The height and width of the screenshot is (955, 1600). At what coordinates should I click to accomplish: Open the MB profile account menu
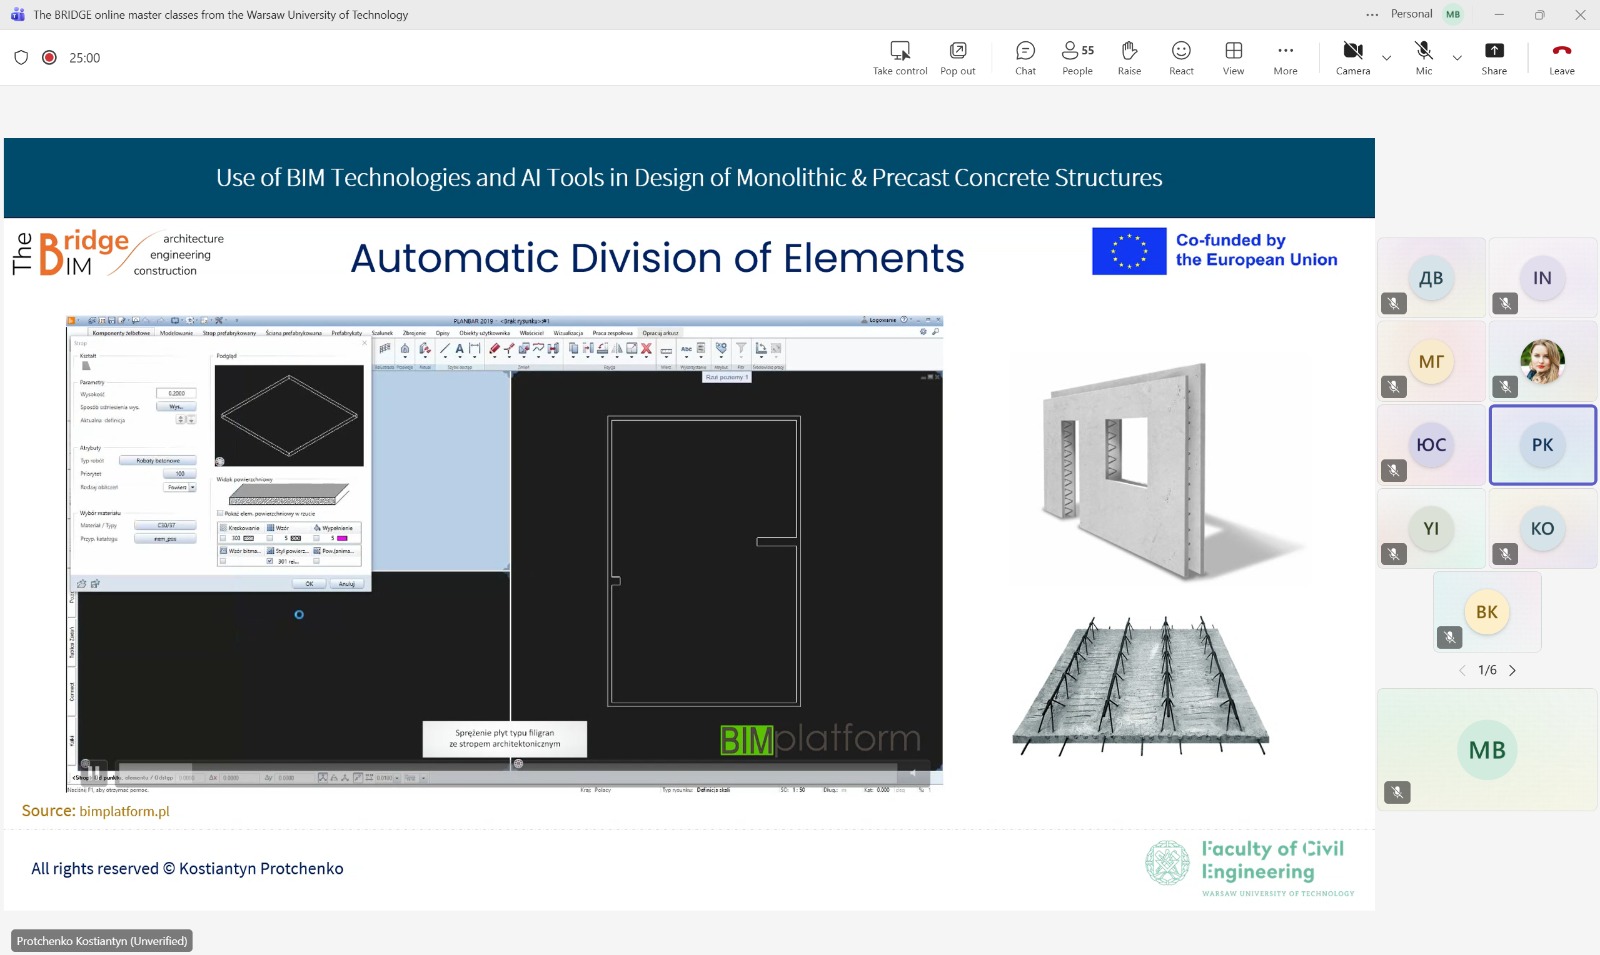point(1453,14)
